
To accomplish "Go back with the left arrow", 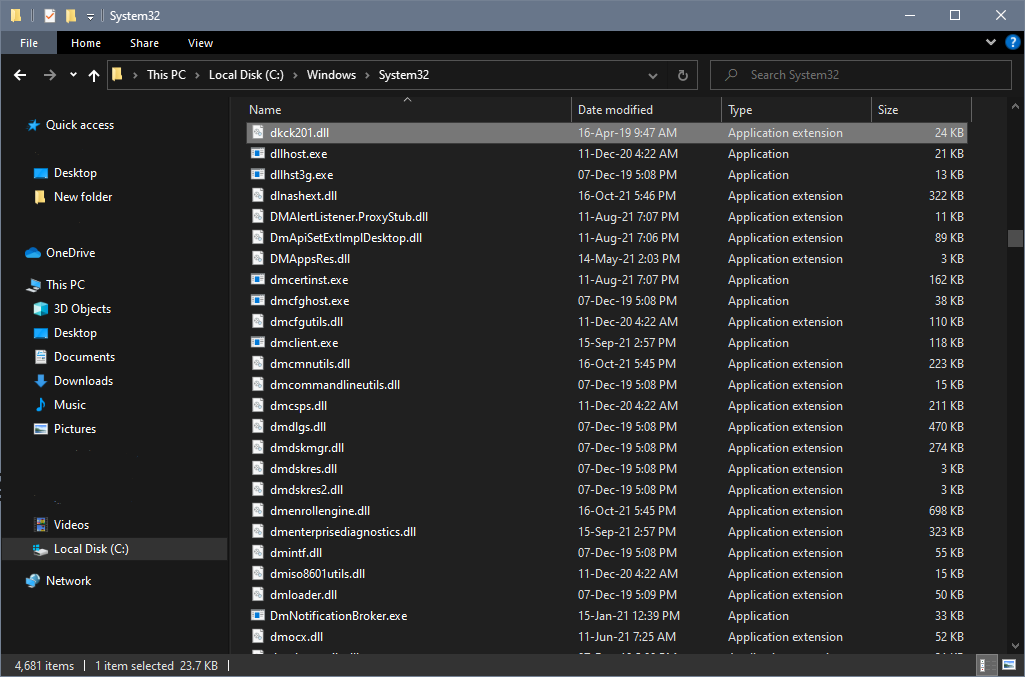I will coord(20,75).
